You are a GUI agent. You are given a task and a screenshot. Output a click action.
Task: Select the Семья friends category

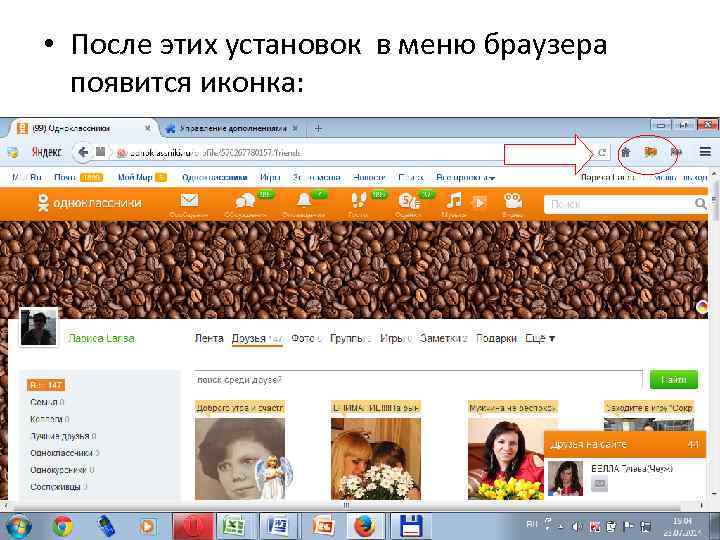tap(47, 402)
